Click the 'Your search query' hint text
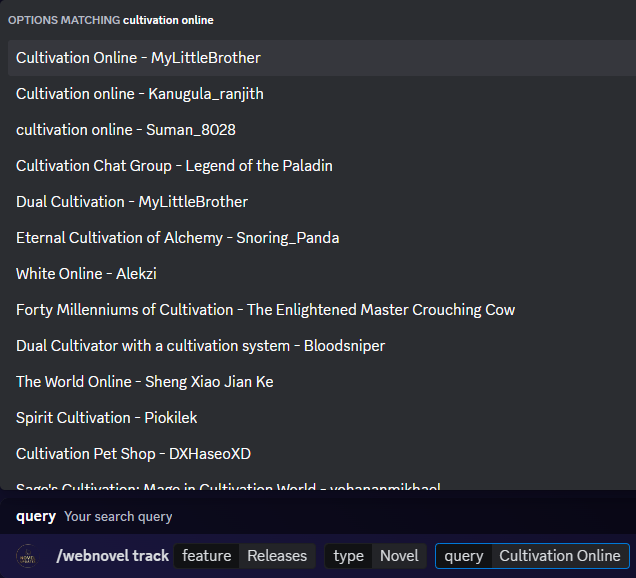Viewport: 636px width, 578px height. (x=118, y=517)
